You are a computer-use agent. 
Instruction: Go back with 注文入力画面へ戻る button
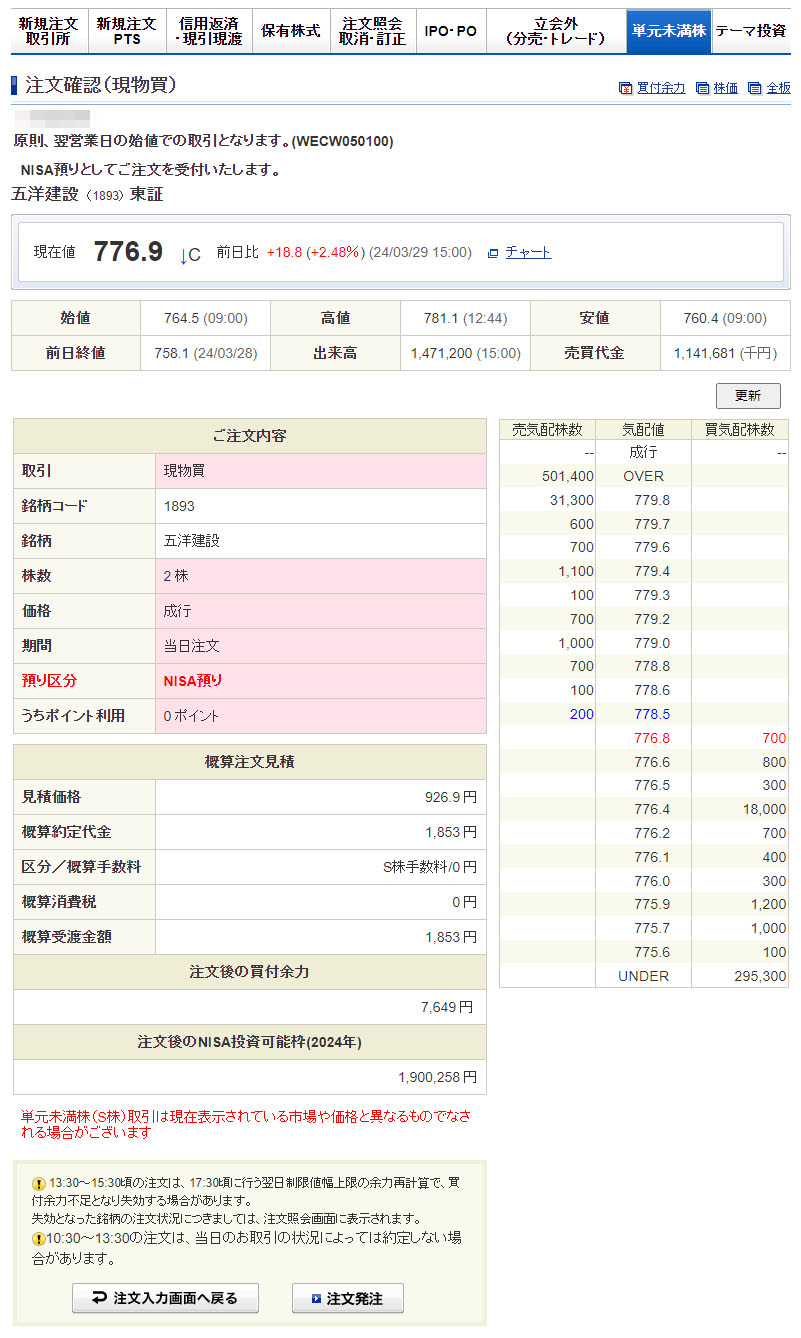pyautogui.click(x=165, y=1298)
